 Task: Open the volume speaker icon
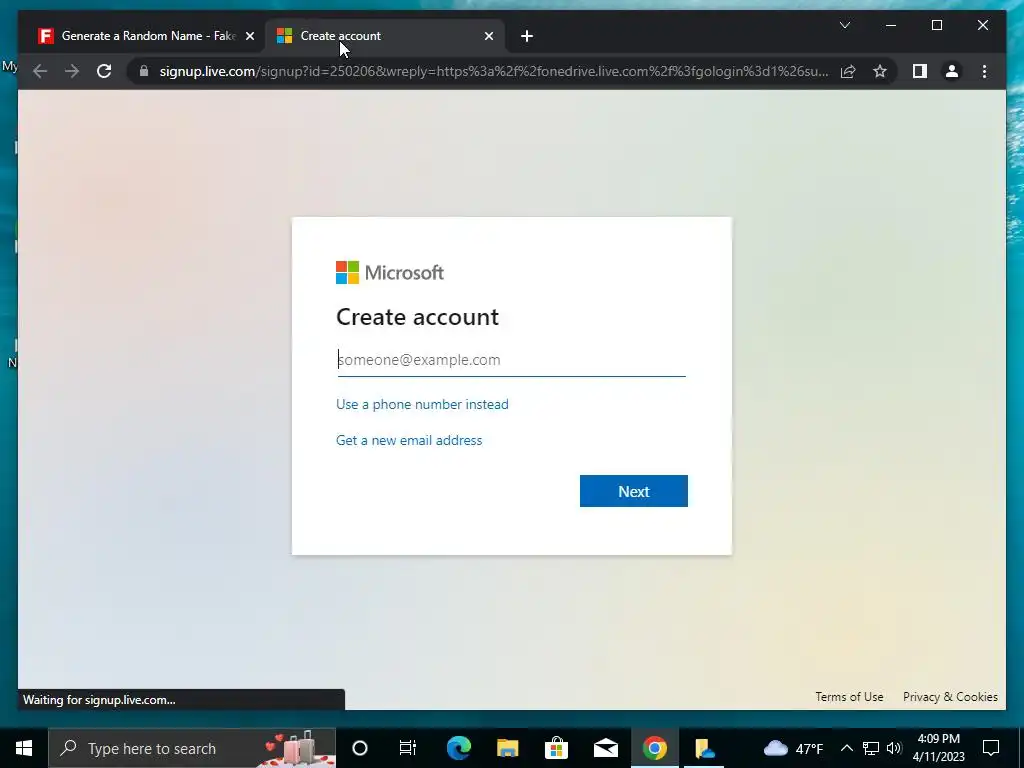(x=893, y=748)
